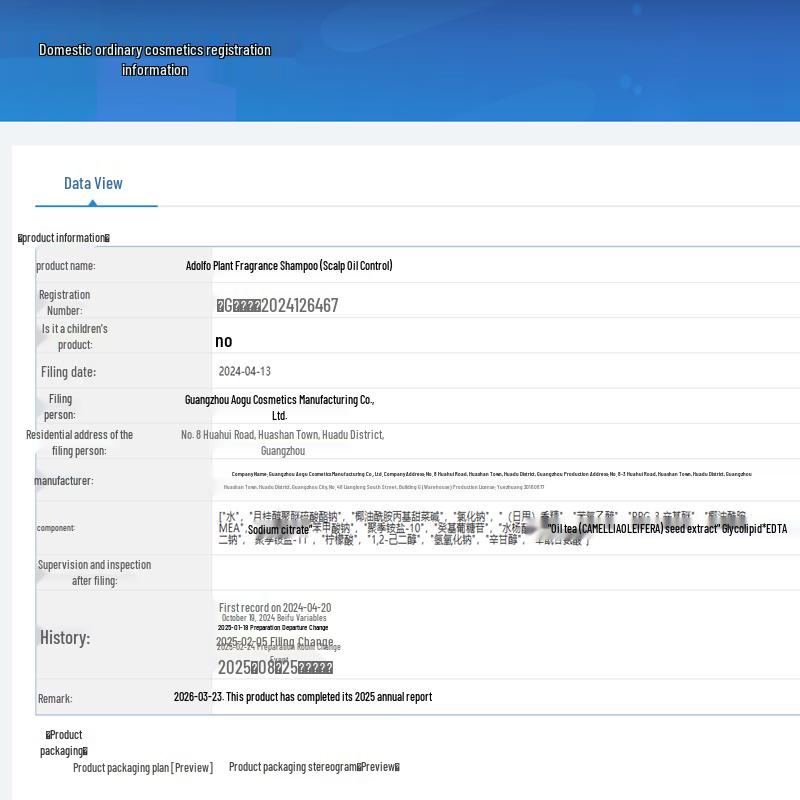Viewport: 800px width, 800px height.
Task: Click the 'History:' row label
Action: 65,637
